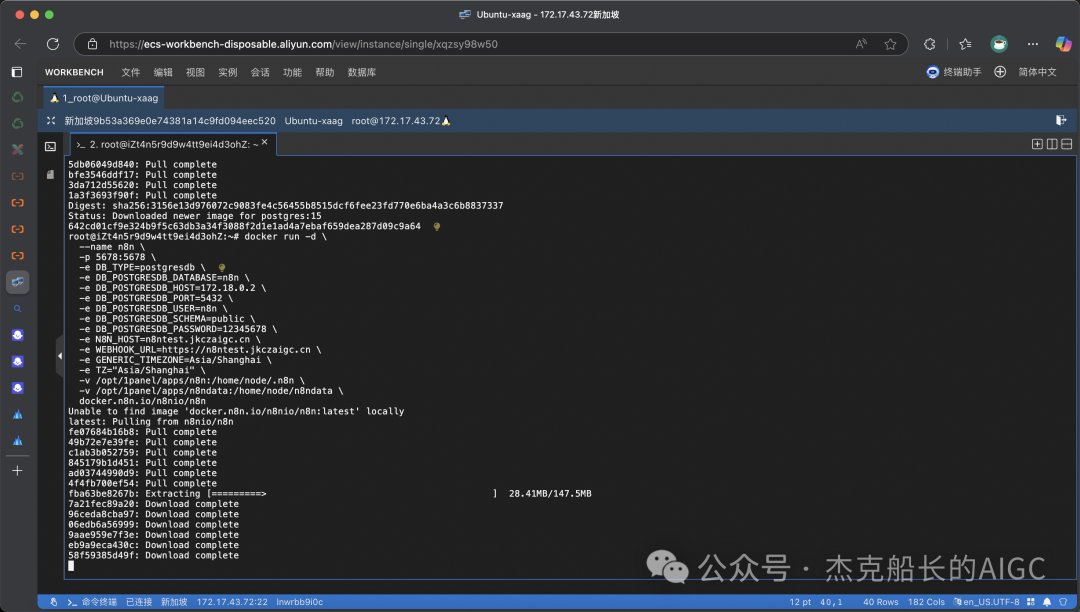Viewport: 1080px width, 612px height.
Task: Click 40 Rows status entry
Action: point(881,602)
